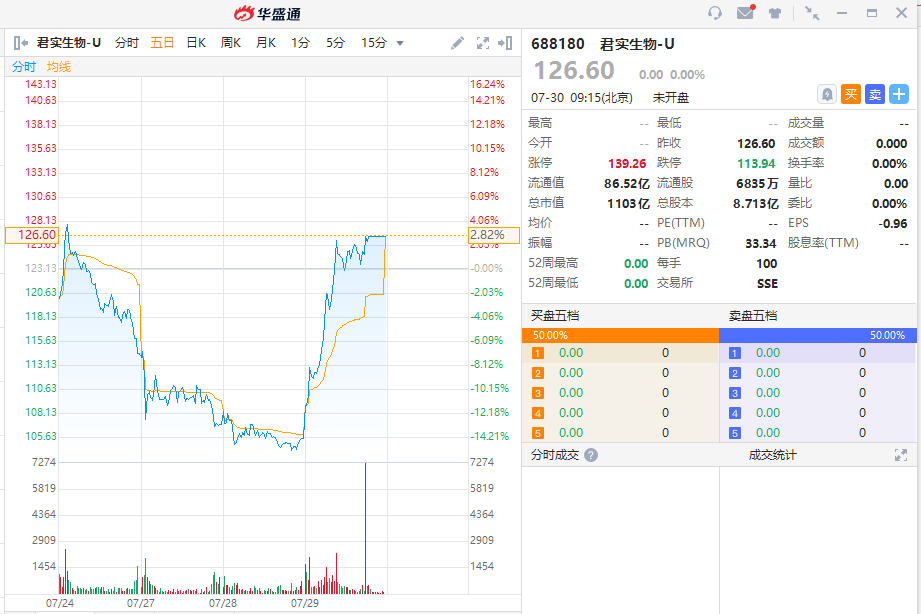Click the compact mode arrows icon
This screenshot has width=921, height=614.
[812, 13]
